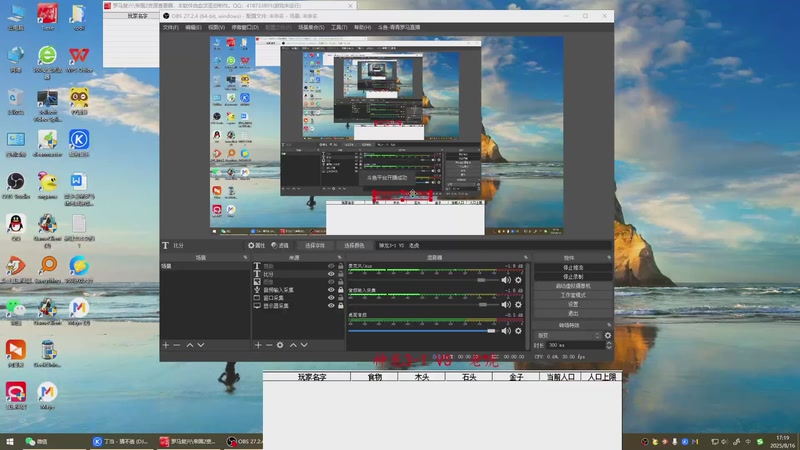Open the 场景集合(S) menu
Viewport: 800px width, 450px height.
(311, 28)
